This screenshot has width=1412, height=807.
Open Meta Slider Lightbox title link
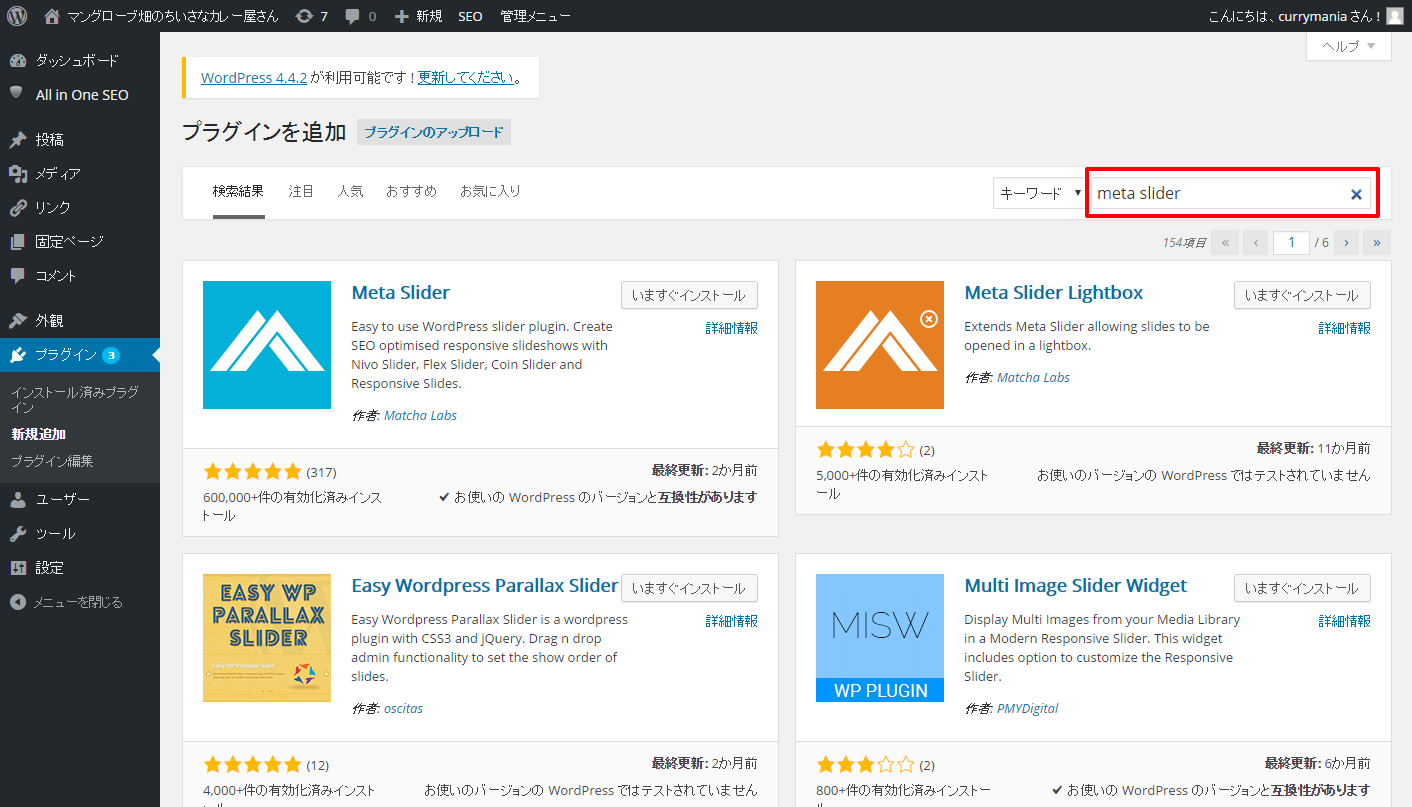[1053, 293]
